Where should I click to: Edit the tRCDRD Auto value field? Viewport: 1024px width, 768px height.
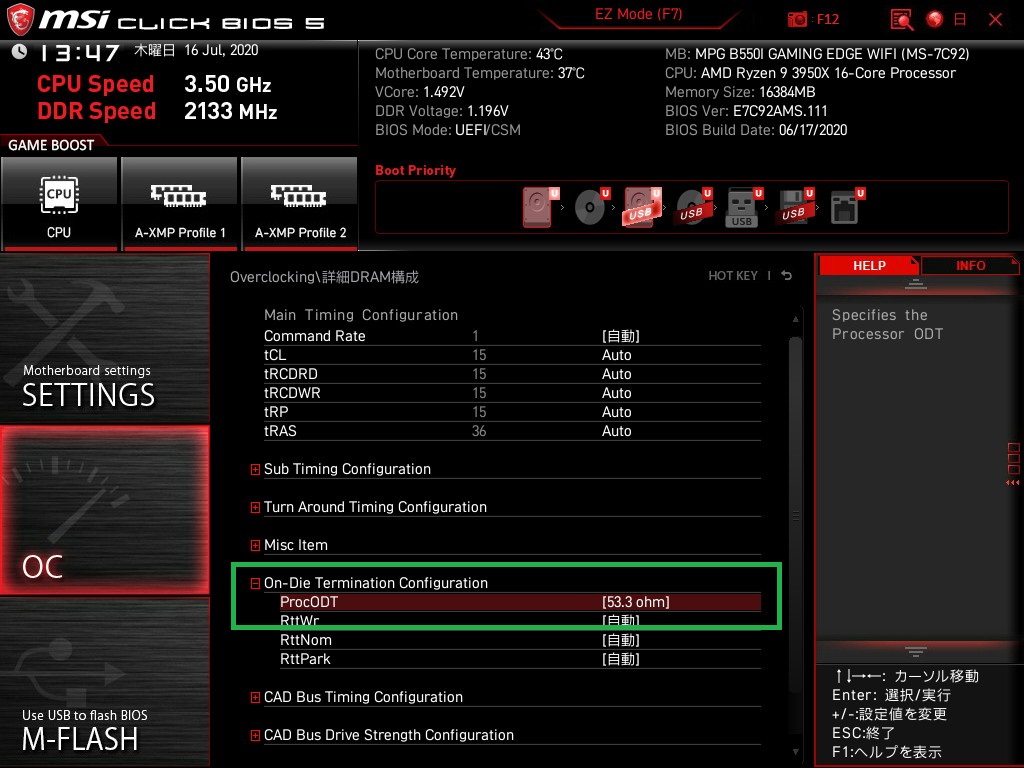(x=616, y=374)
